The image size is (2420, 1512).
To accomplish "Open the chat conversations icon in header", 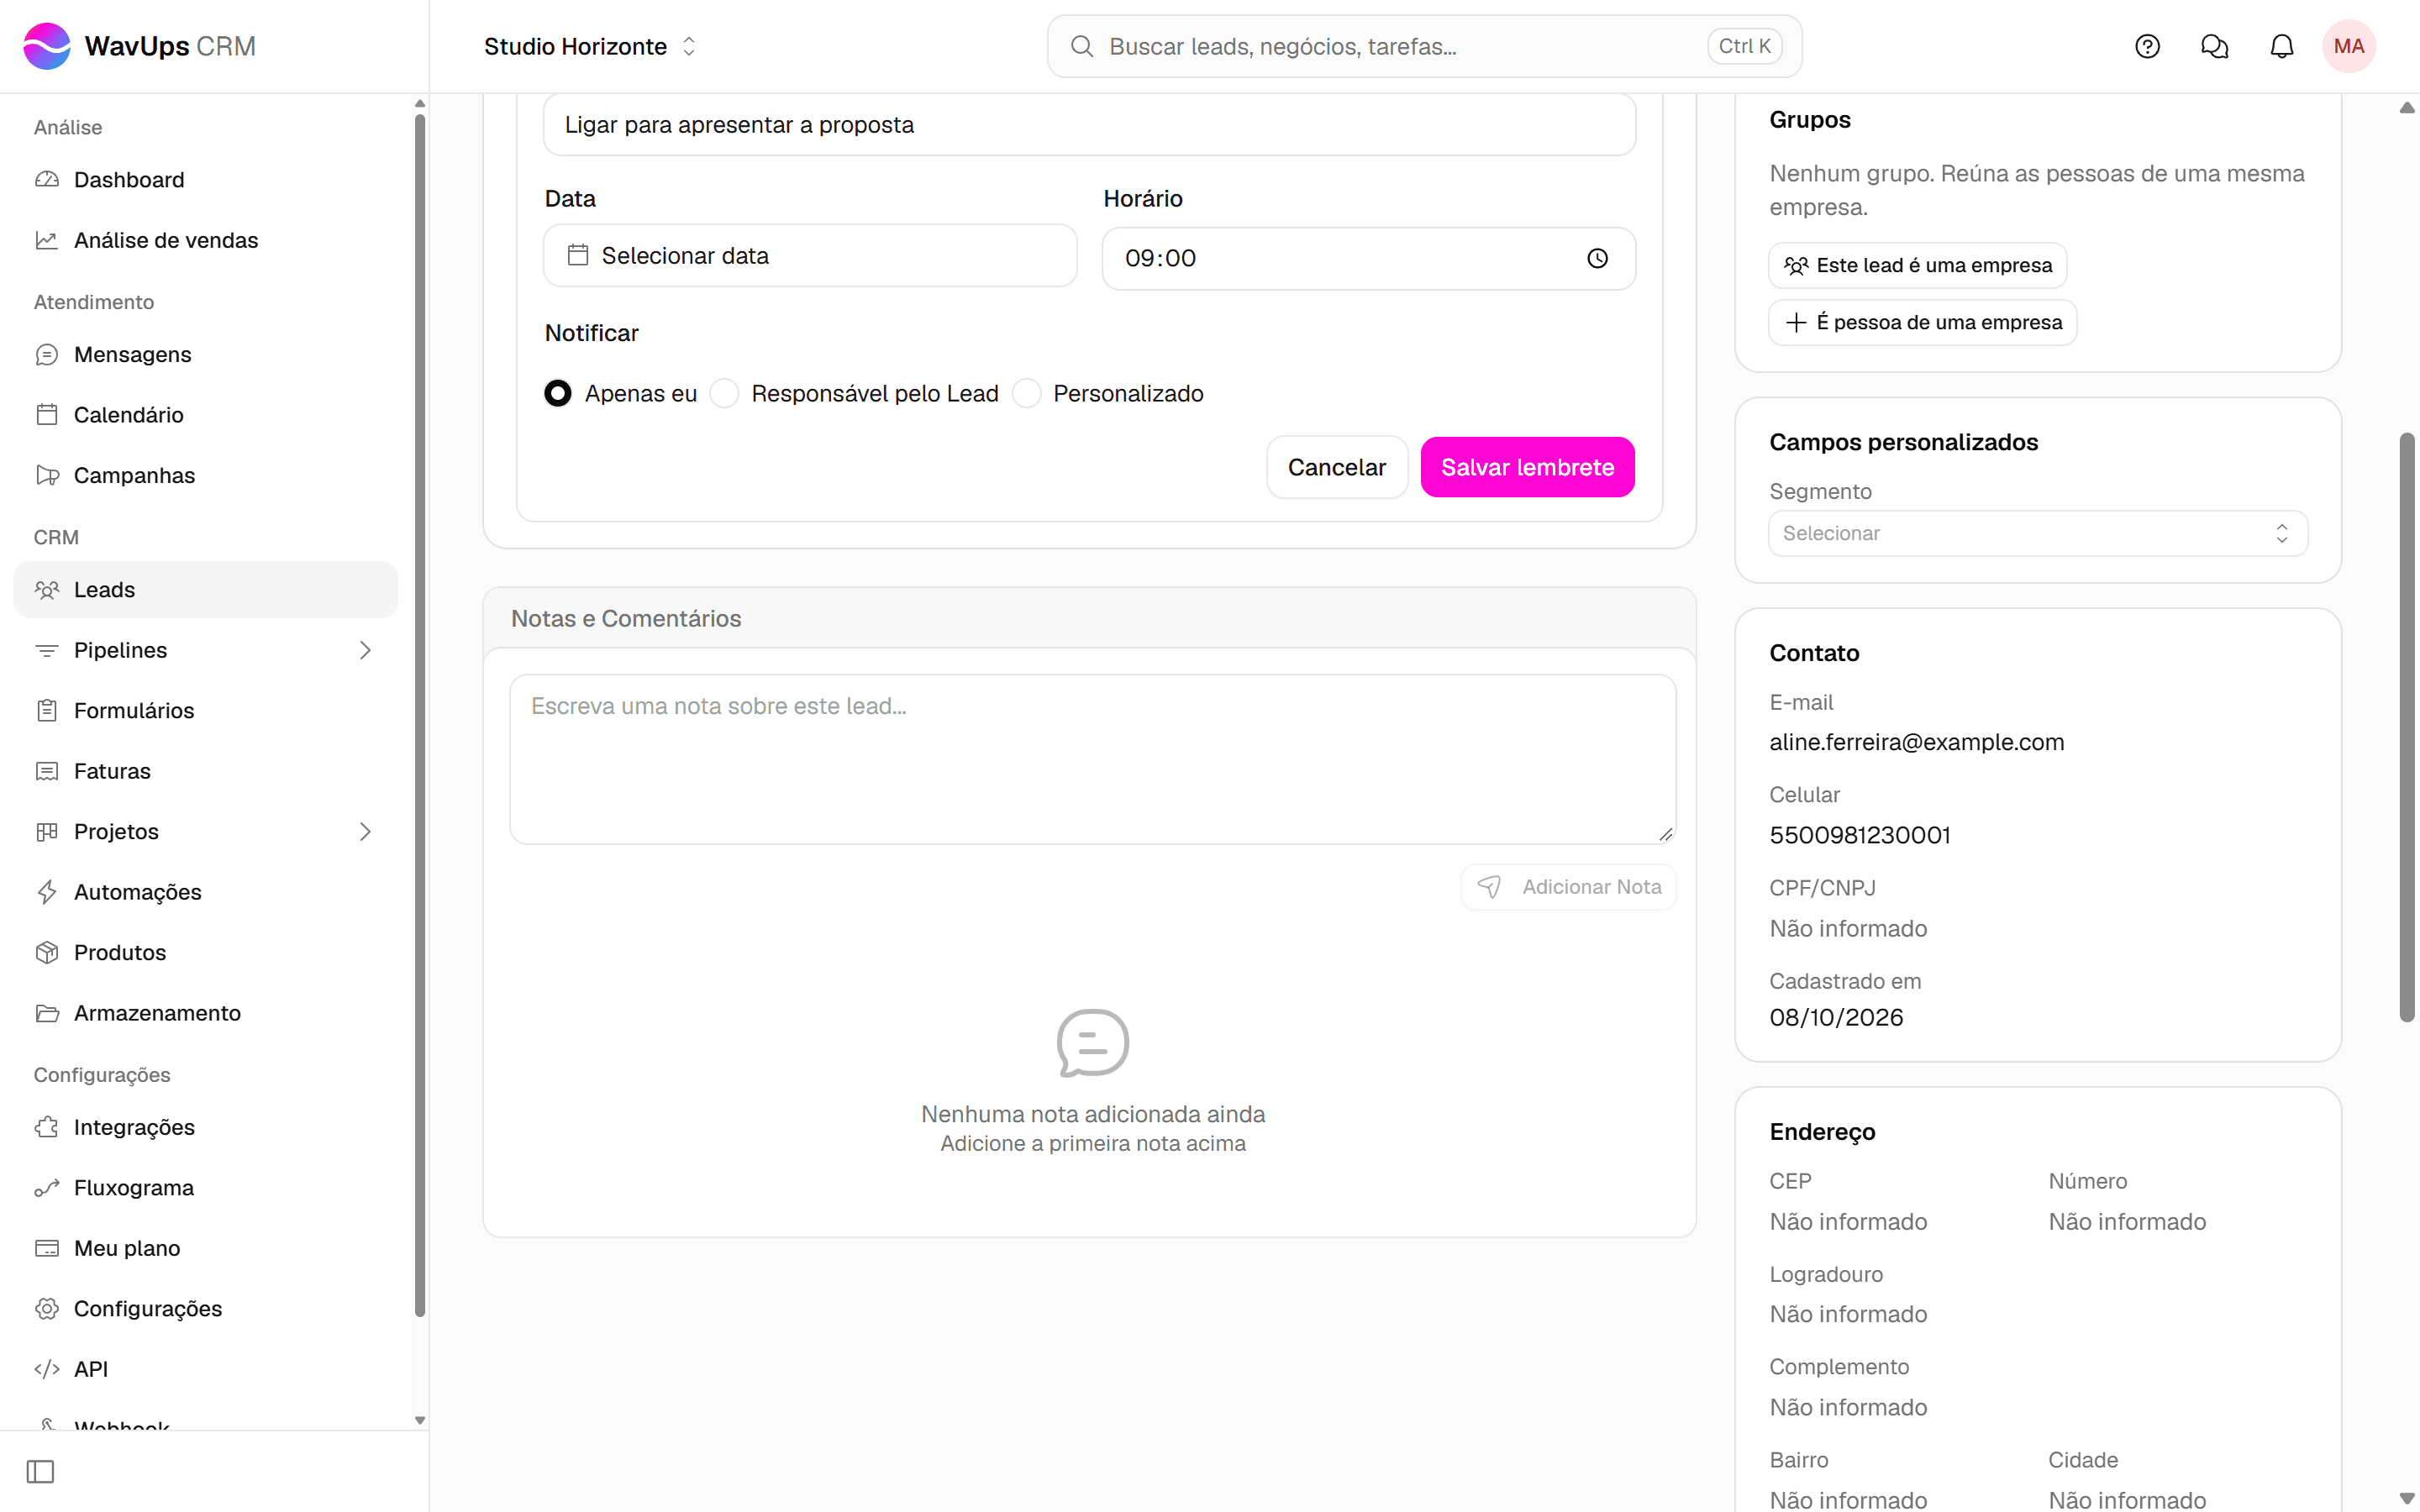I will (2214, 46).
